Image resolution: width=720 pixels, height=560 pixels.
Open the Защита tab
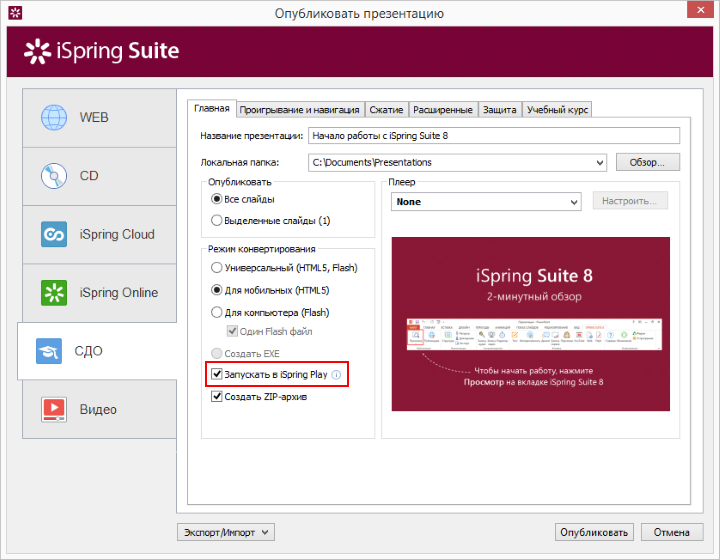pos(500,110)
